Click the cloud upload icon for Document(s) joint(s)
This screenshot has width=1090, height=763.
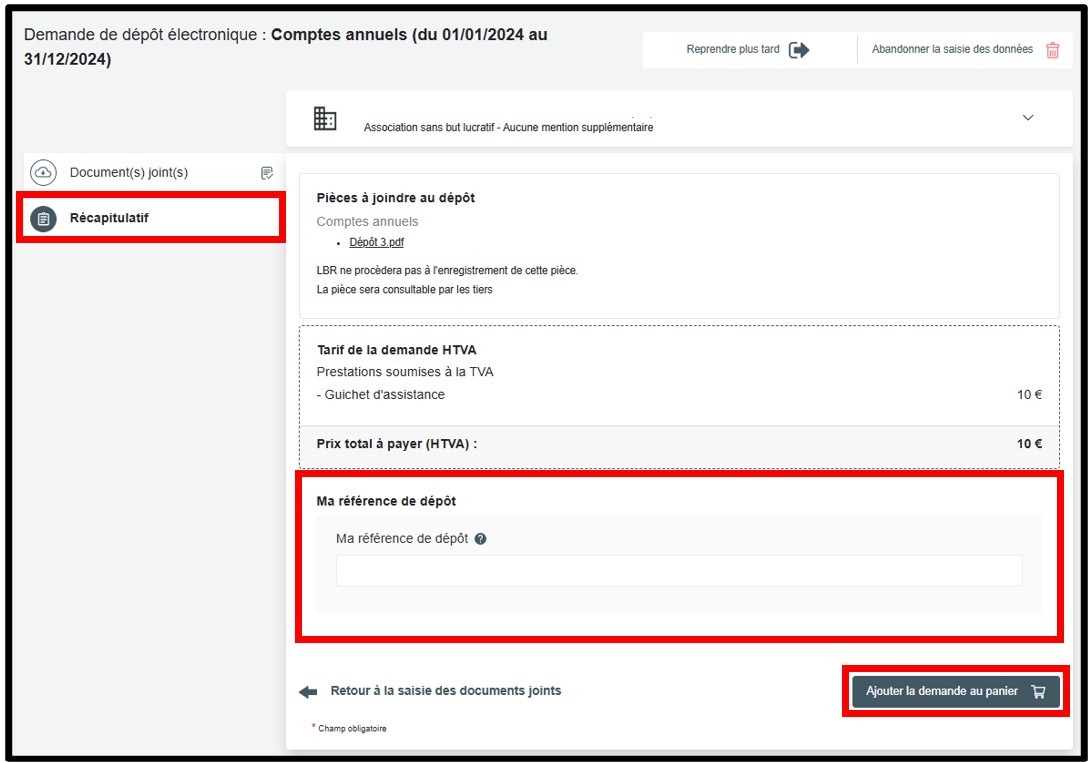click(43, 173)
